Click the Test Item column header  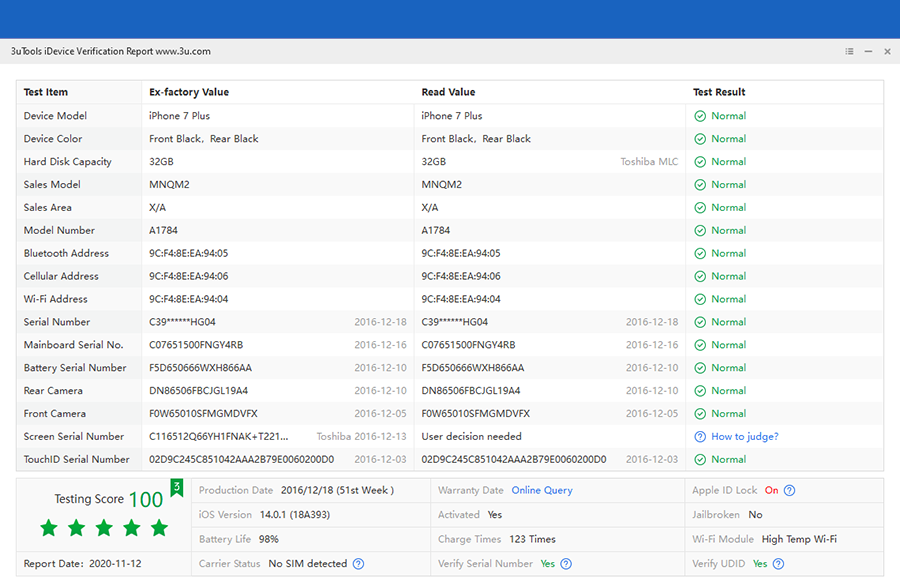click(x=46, y=92)
